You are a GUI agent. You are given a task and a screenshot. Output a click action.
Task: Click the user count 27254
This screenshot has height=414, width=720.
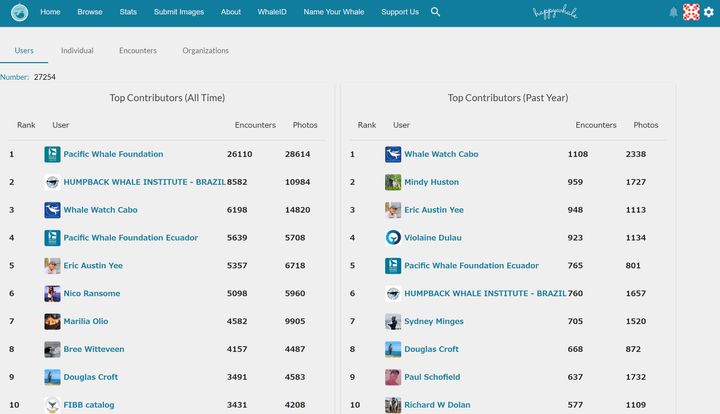[x=45, y=77]
